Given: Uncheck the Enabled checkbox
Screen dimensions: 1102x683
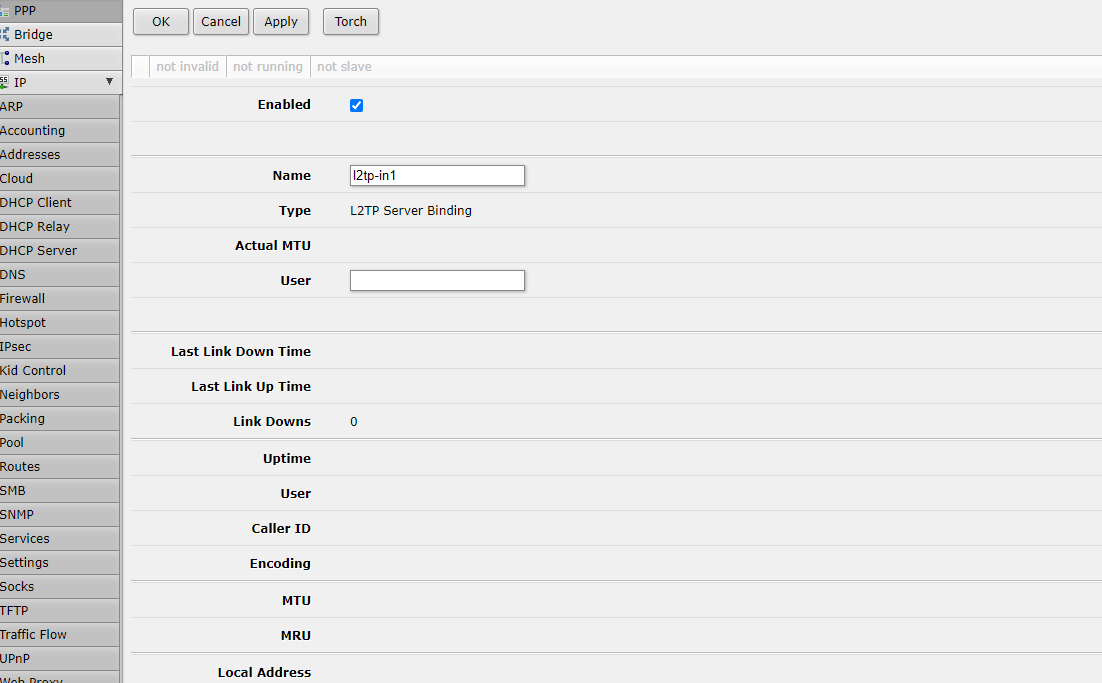Looking at the screenshot, I should pos(356,105).
